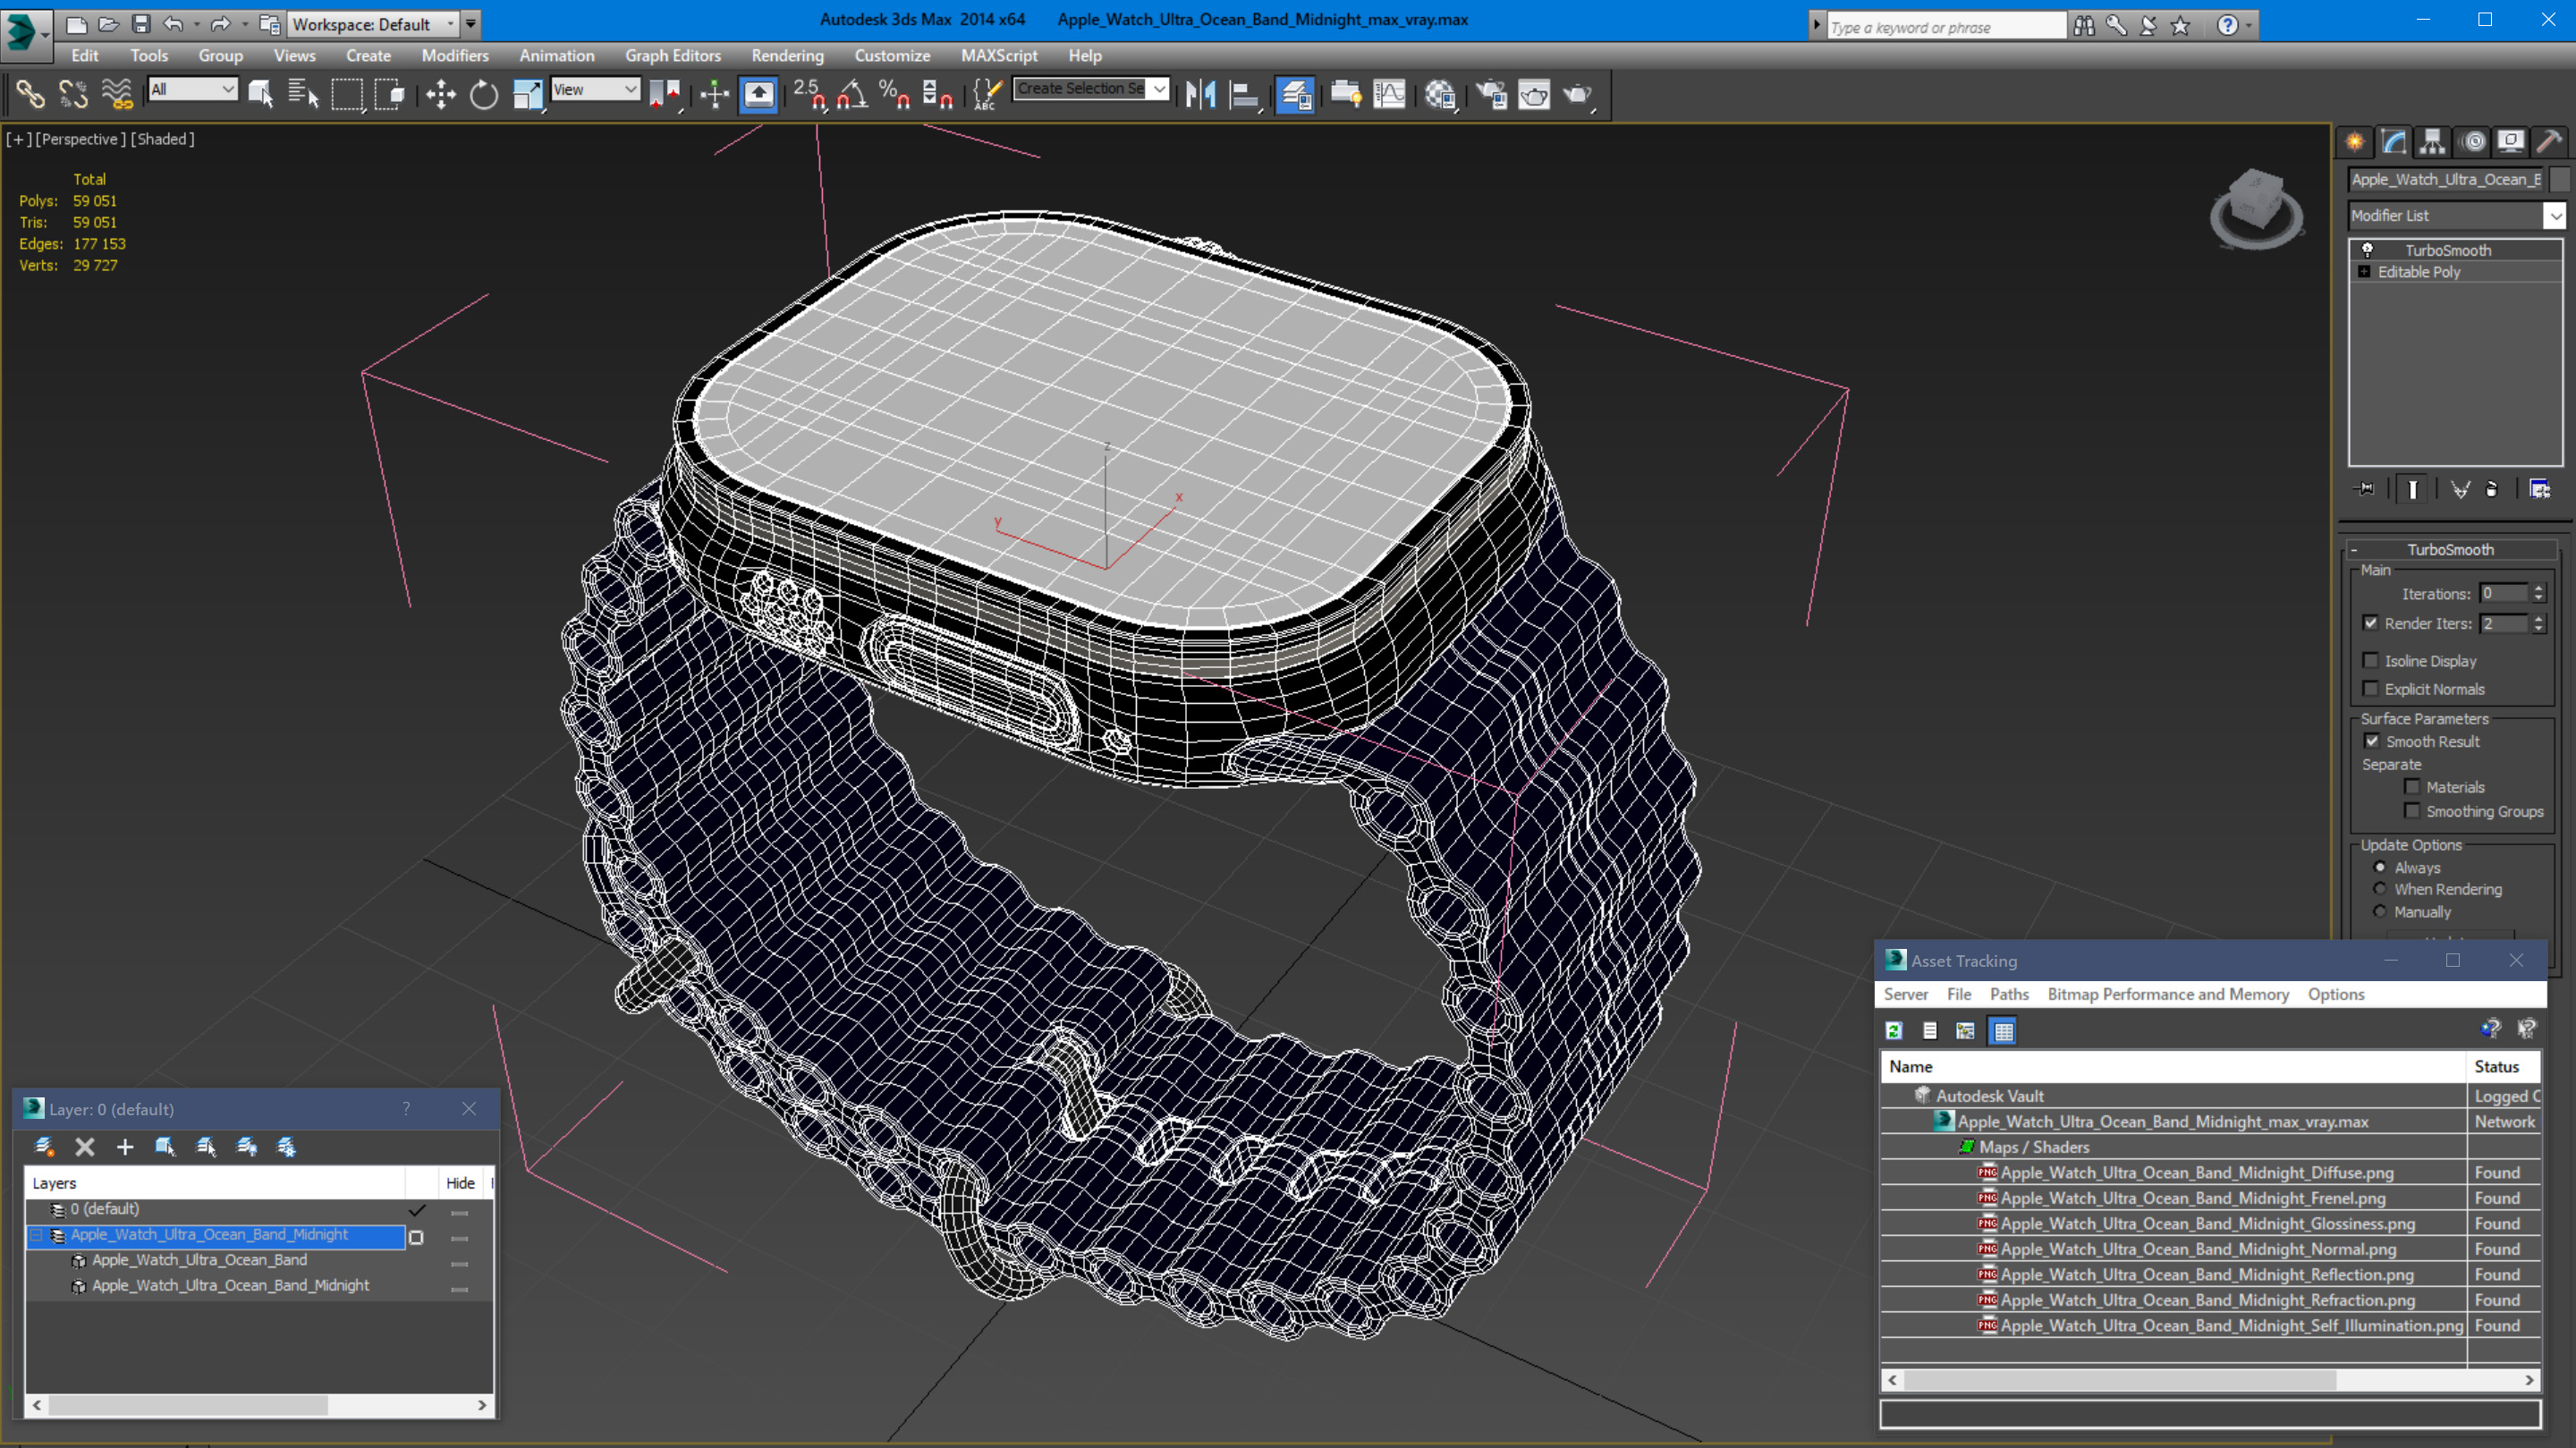Open the Utilities command panel tab
The image size is (2576, 1448).
tap(2551, 141)
